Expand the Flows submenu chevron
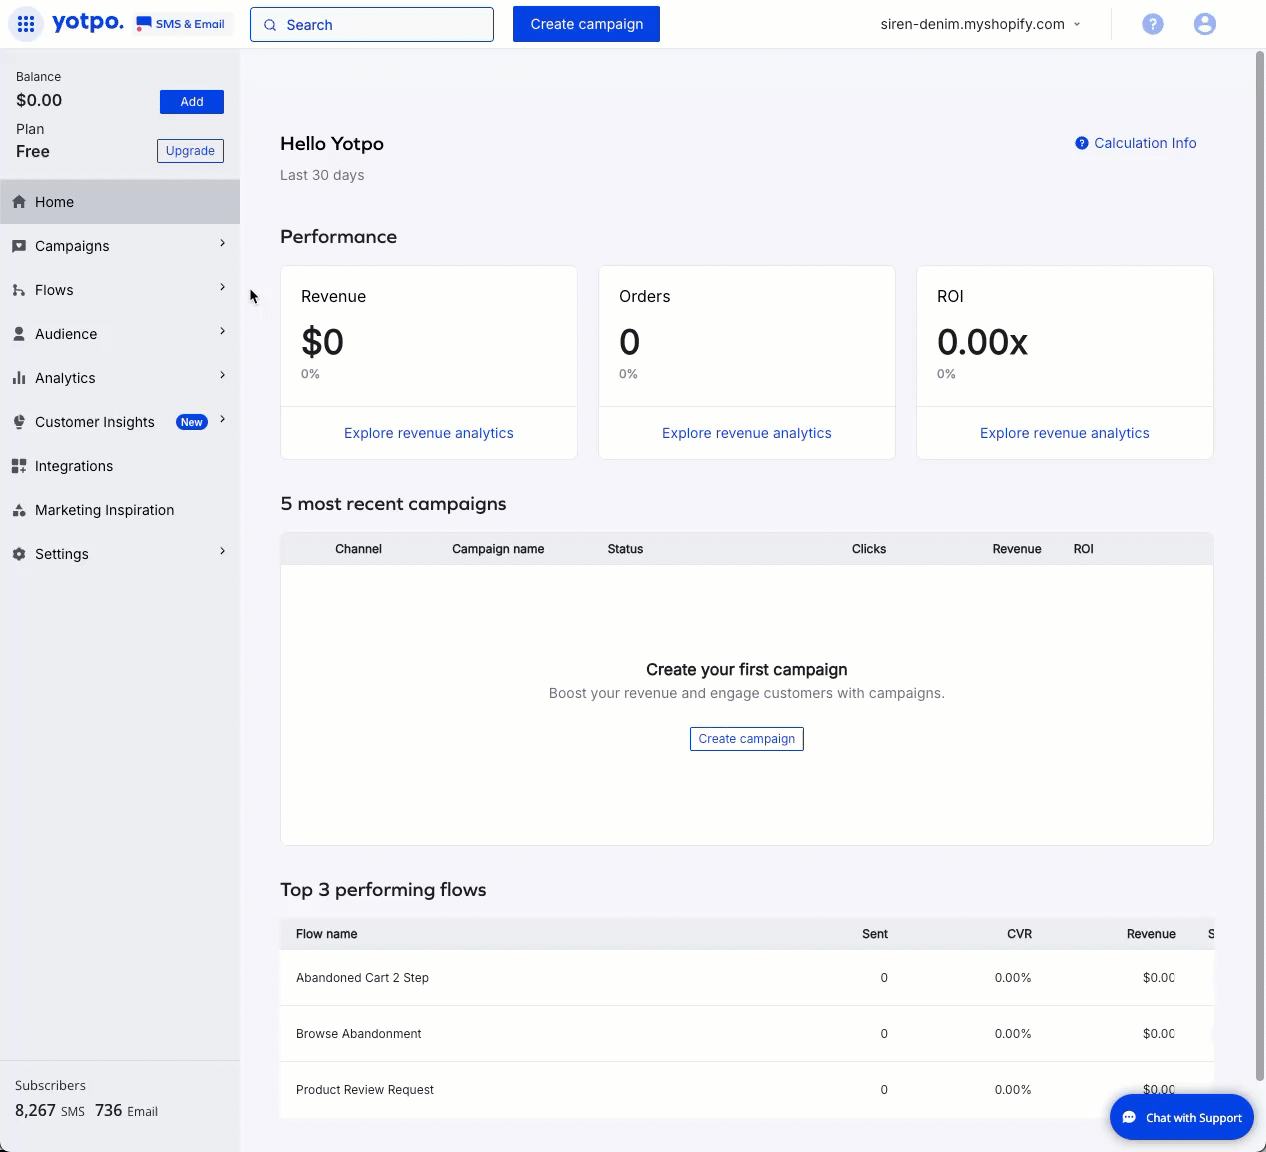Screen dimensions: 1266x1152 pyautogui.click(x=222, y=288)
